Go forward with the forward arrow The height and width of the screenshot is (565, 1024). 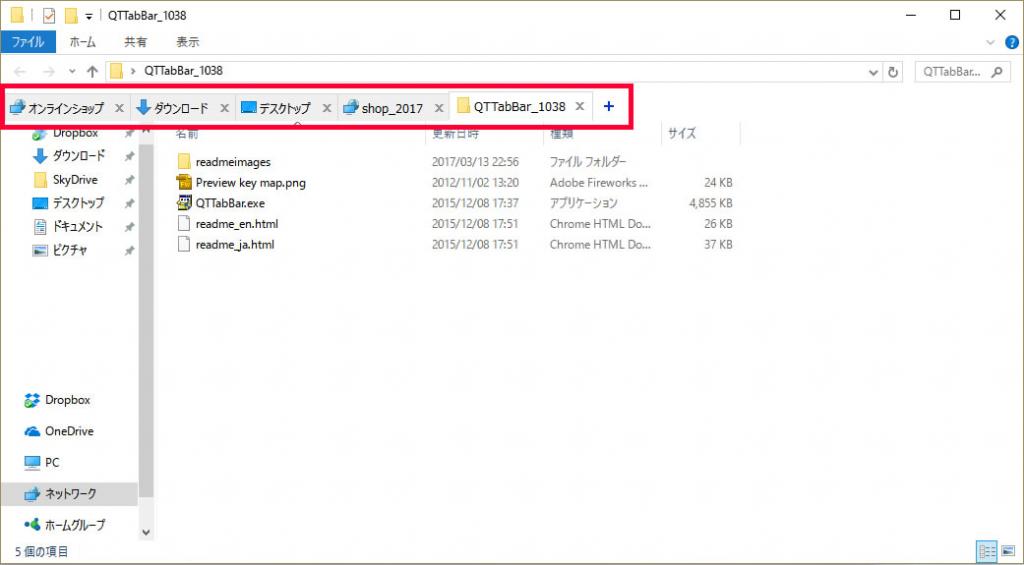[48, 72]
